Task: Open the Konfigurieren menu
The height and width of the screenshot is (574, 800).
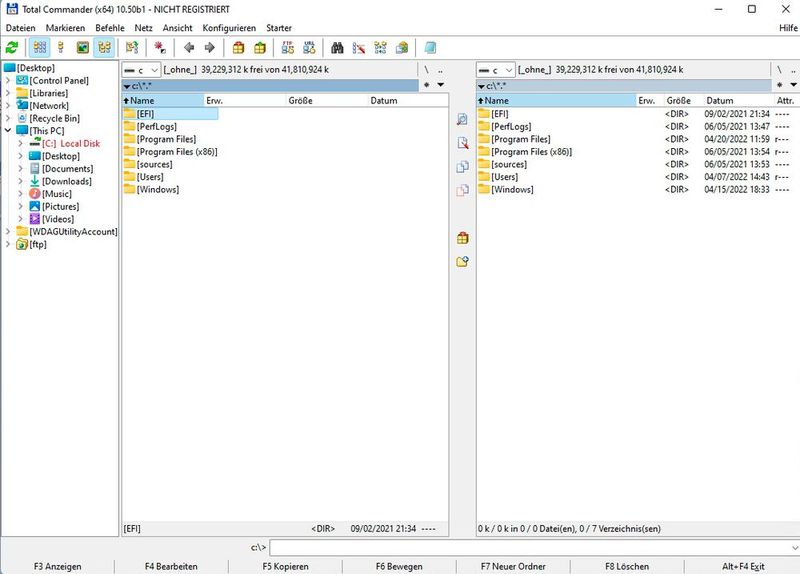Action: [229, 28]
